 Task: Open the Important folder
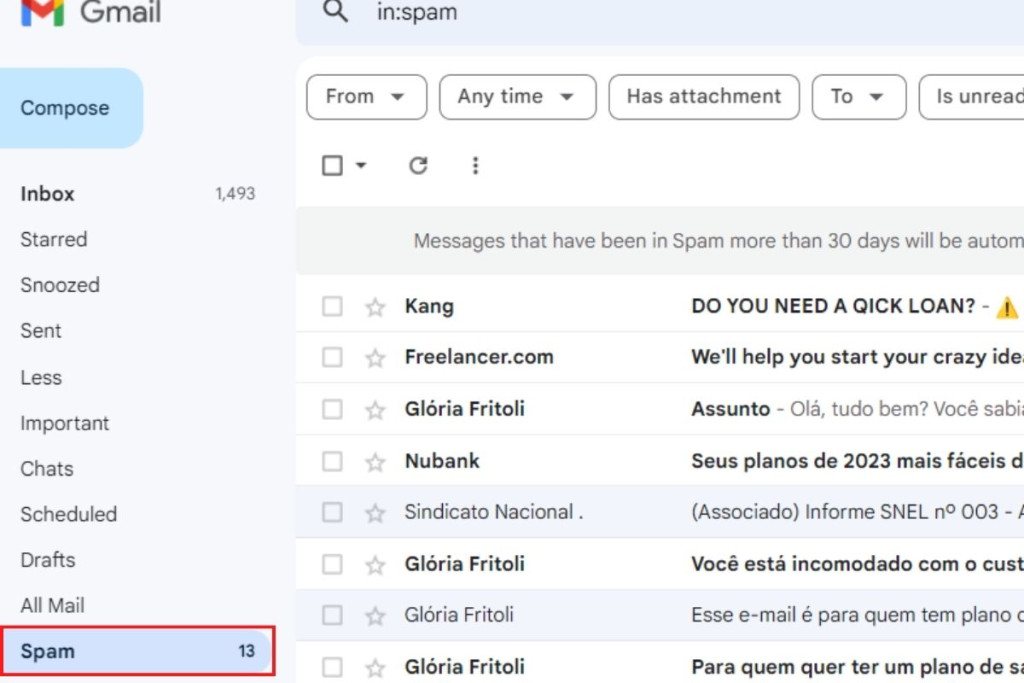(137, 423)
